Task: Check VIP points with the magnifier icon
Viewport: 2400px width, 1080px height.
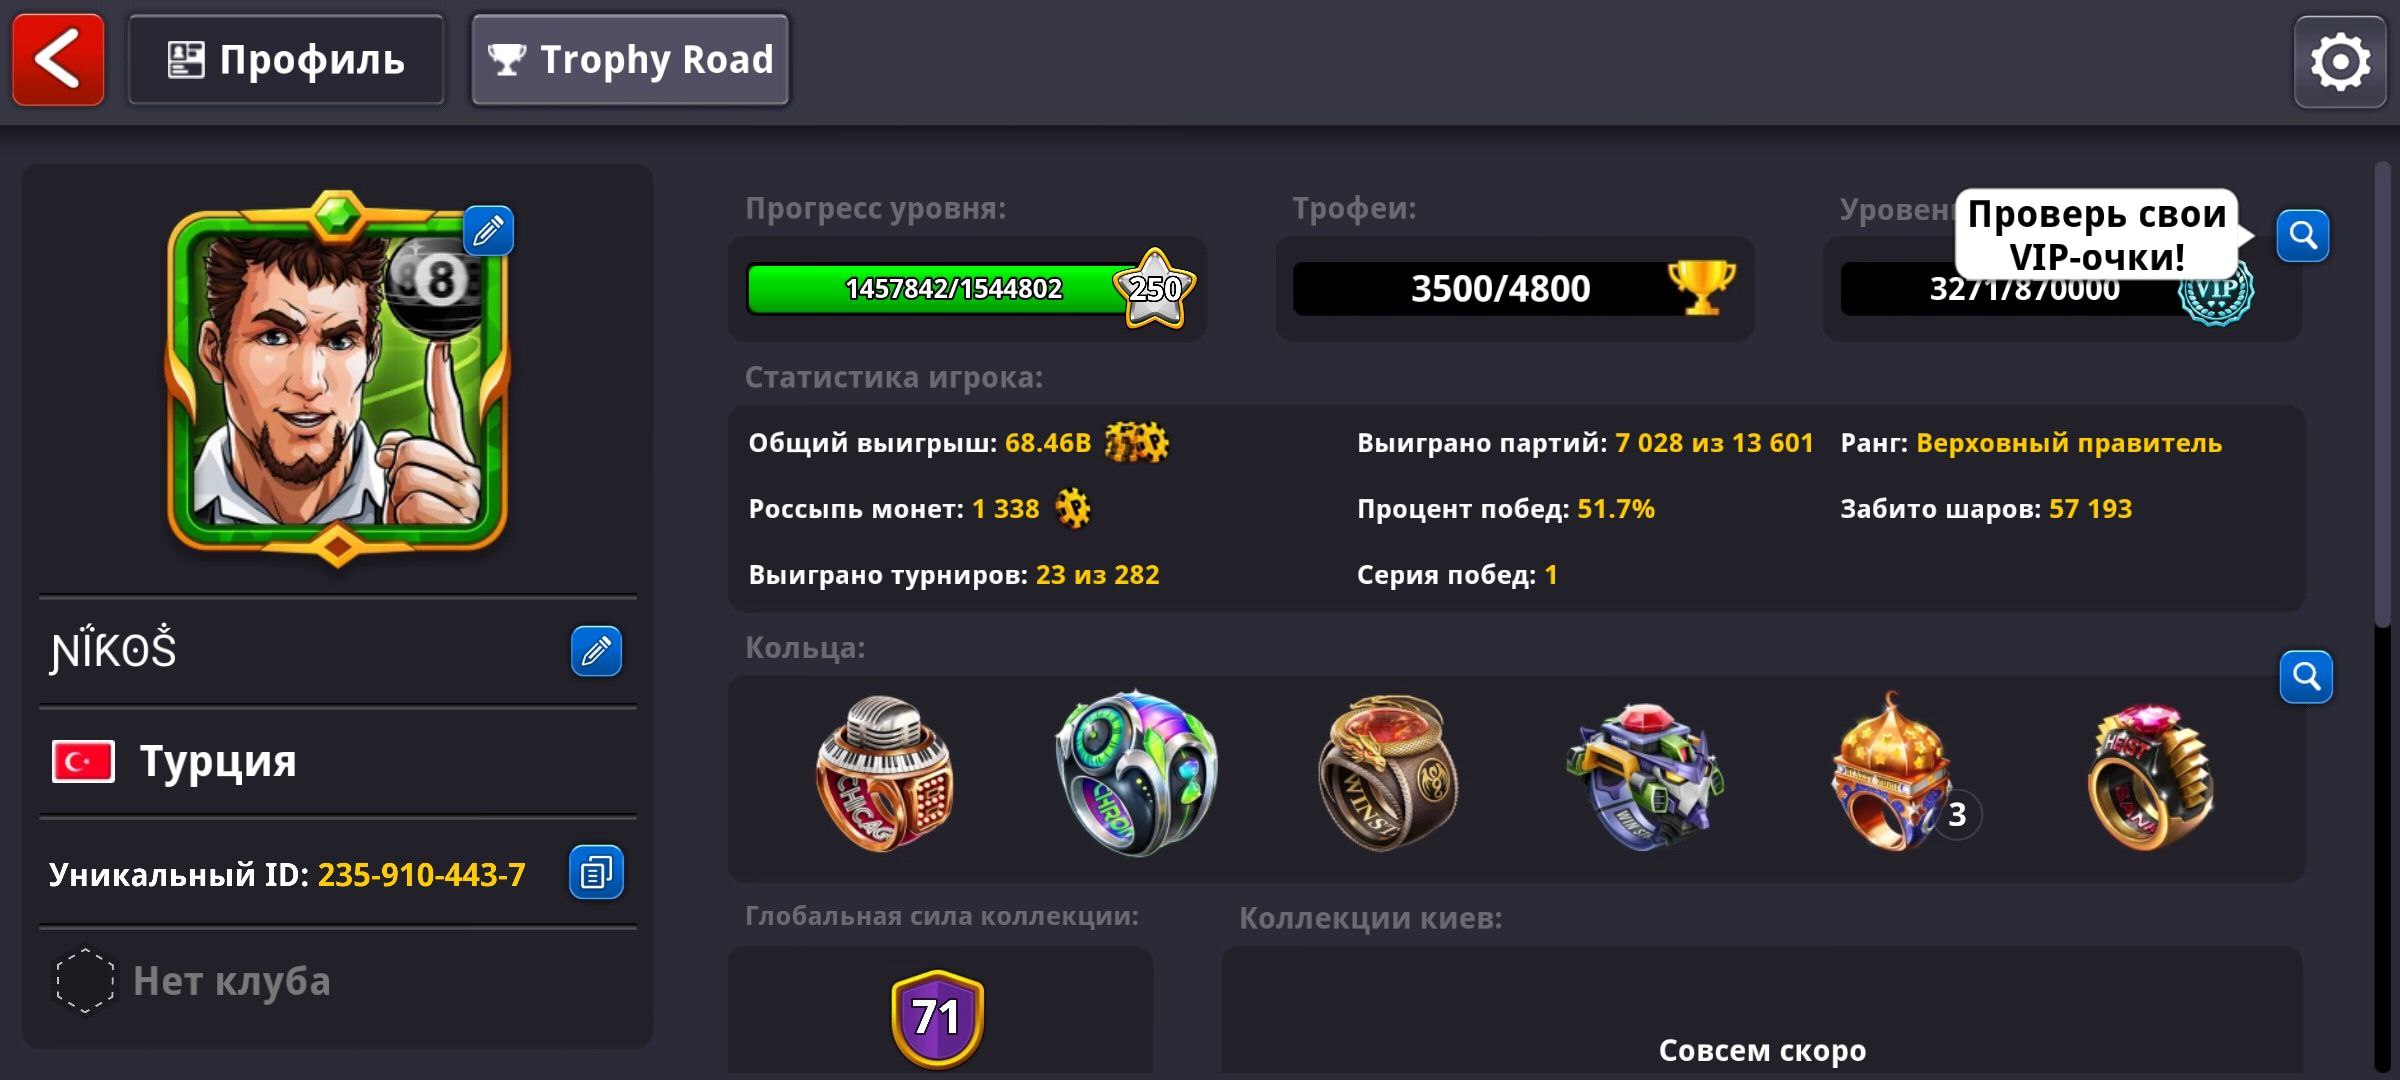Action: 2303,236
